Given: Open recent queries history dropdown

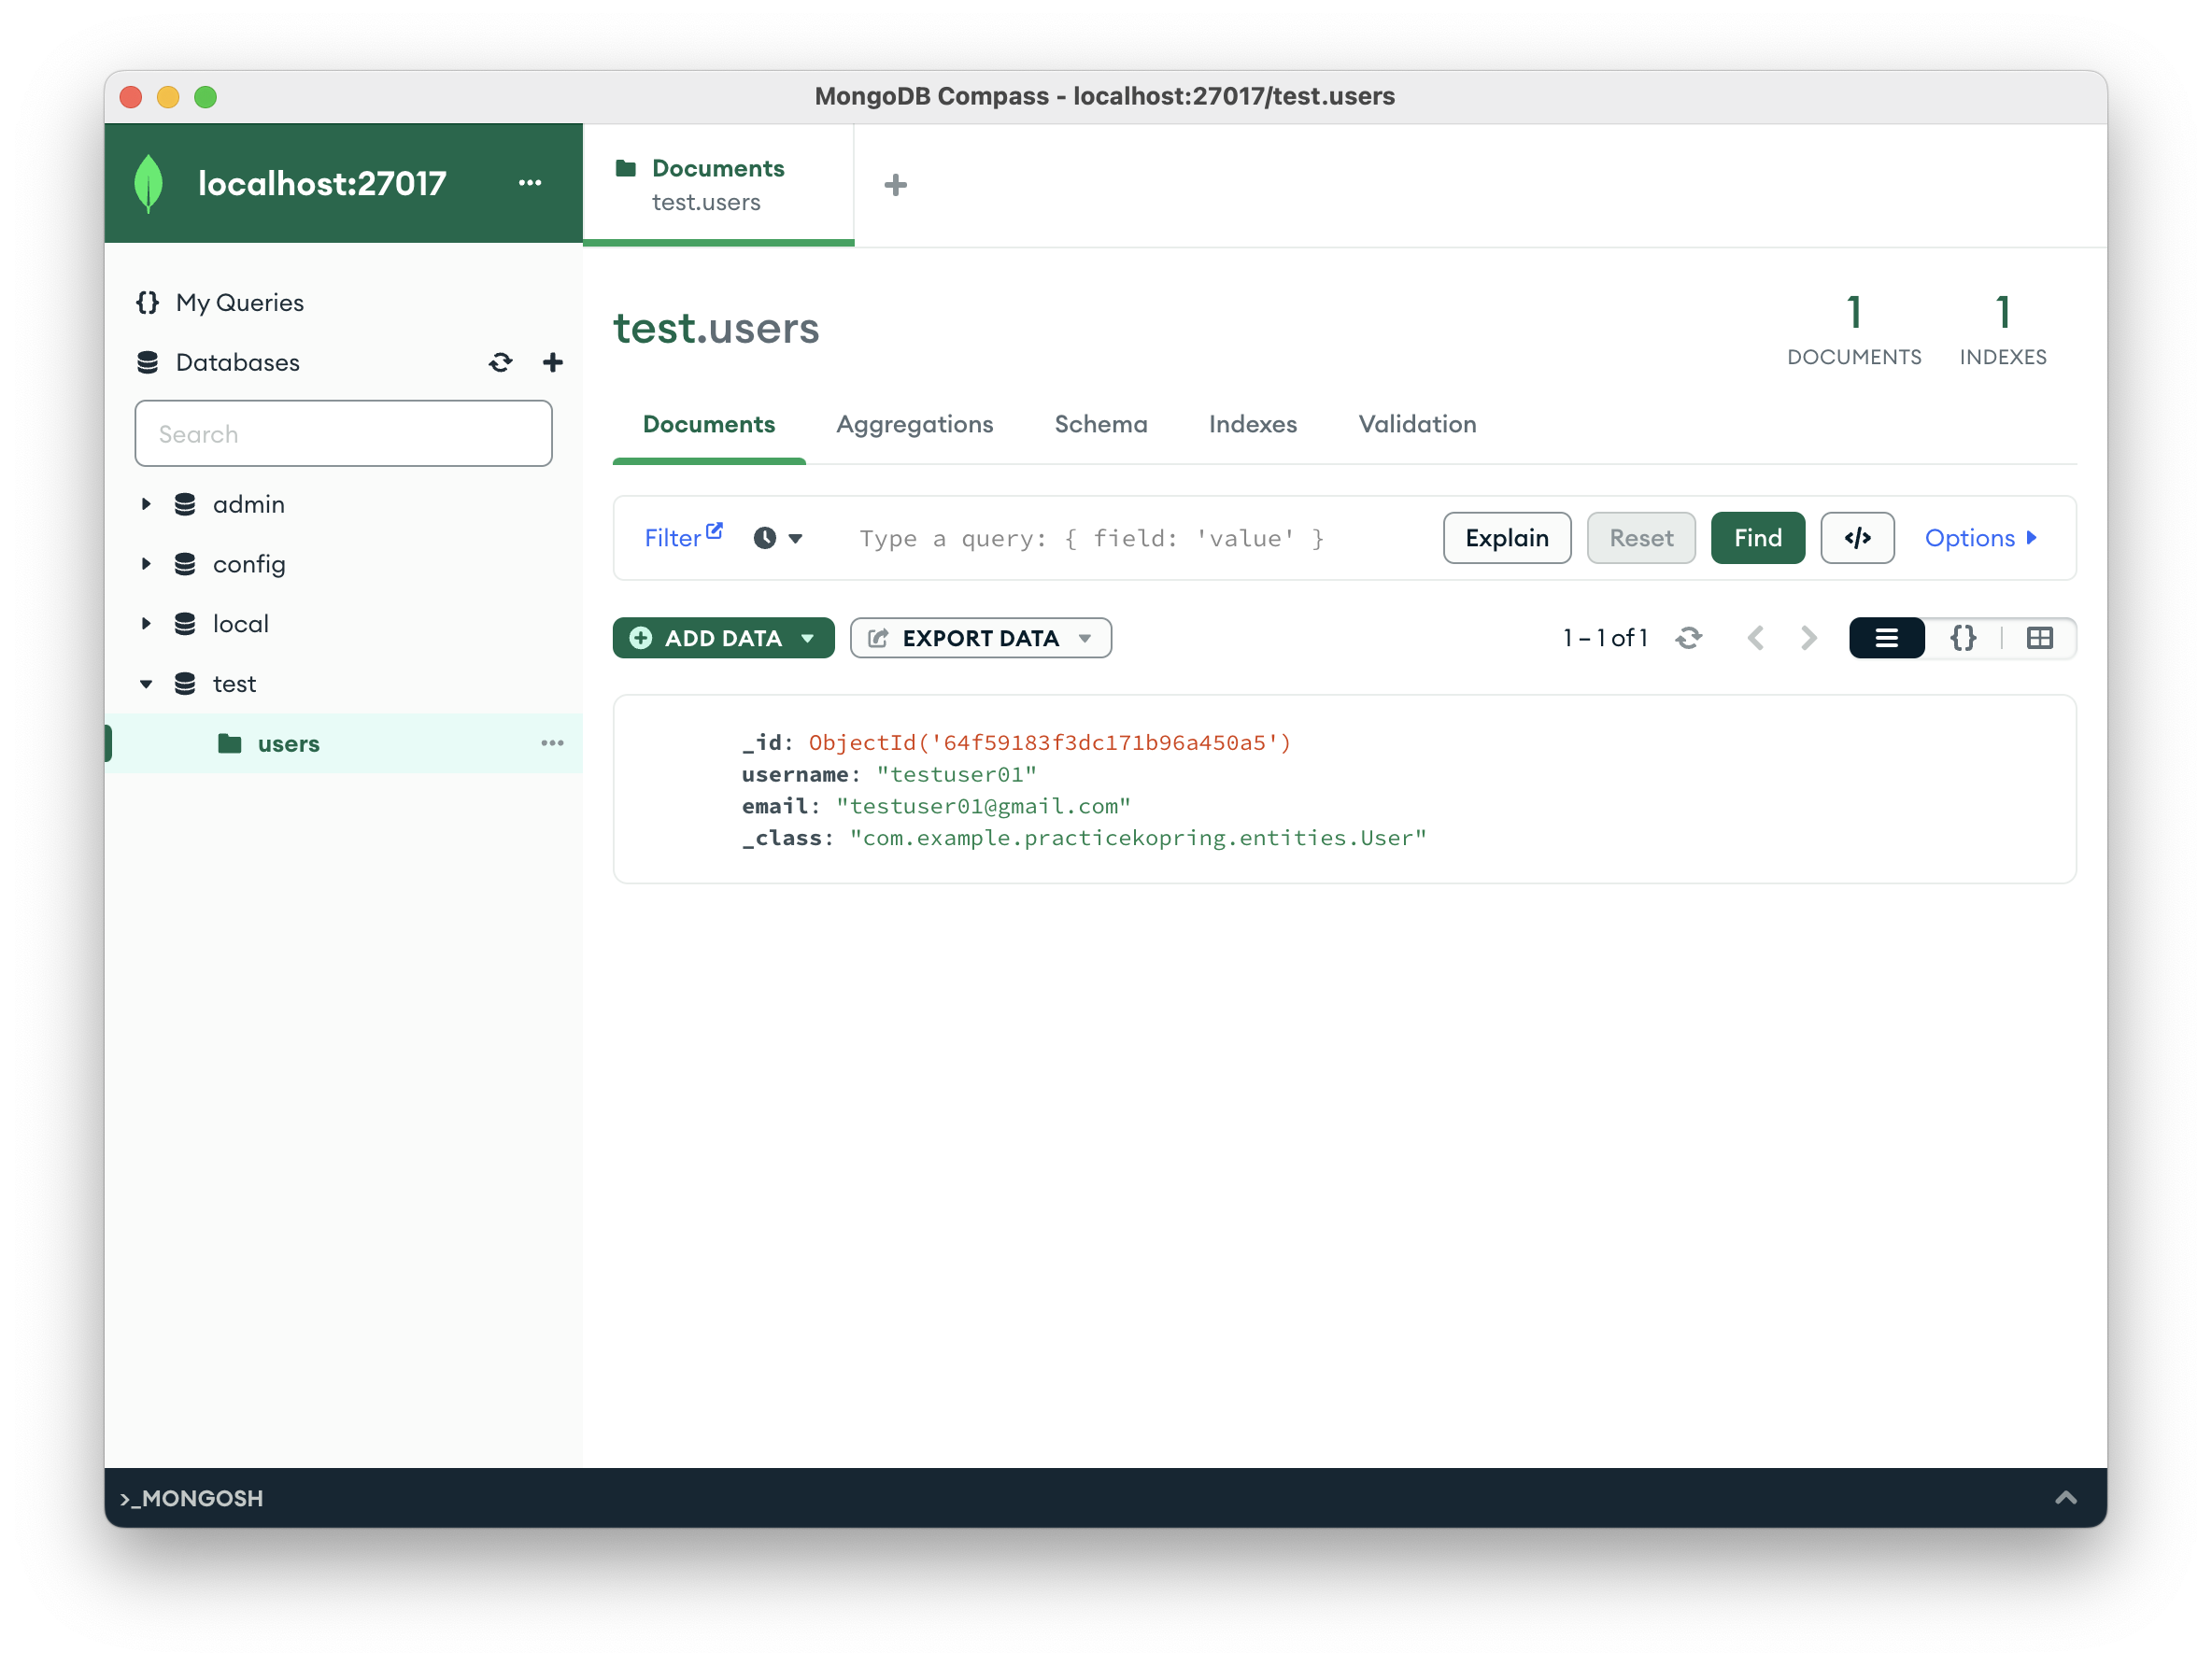Looking at the screenshot, I should coord(778,538).
